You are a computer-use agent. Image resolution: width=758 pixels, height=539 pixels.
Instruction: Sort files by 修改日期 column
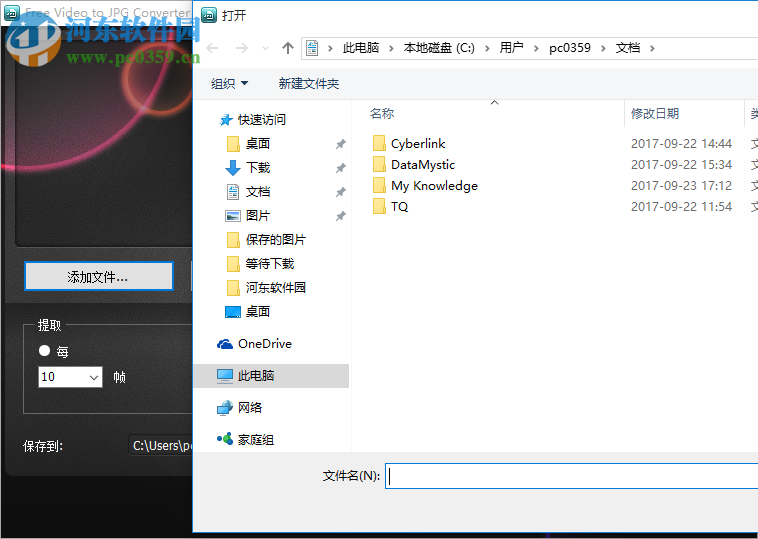[x=655, y=114]
